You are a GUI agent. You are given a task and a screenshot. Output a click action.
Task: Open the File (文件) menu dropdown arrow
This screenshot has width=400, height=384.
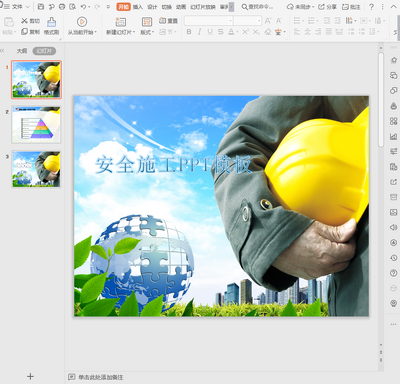(x=28, y=7)
